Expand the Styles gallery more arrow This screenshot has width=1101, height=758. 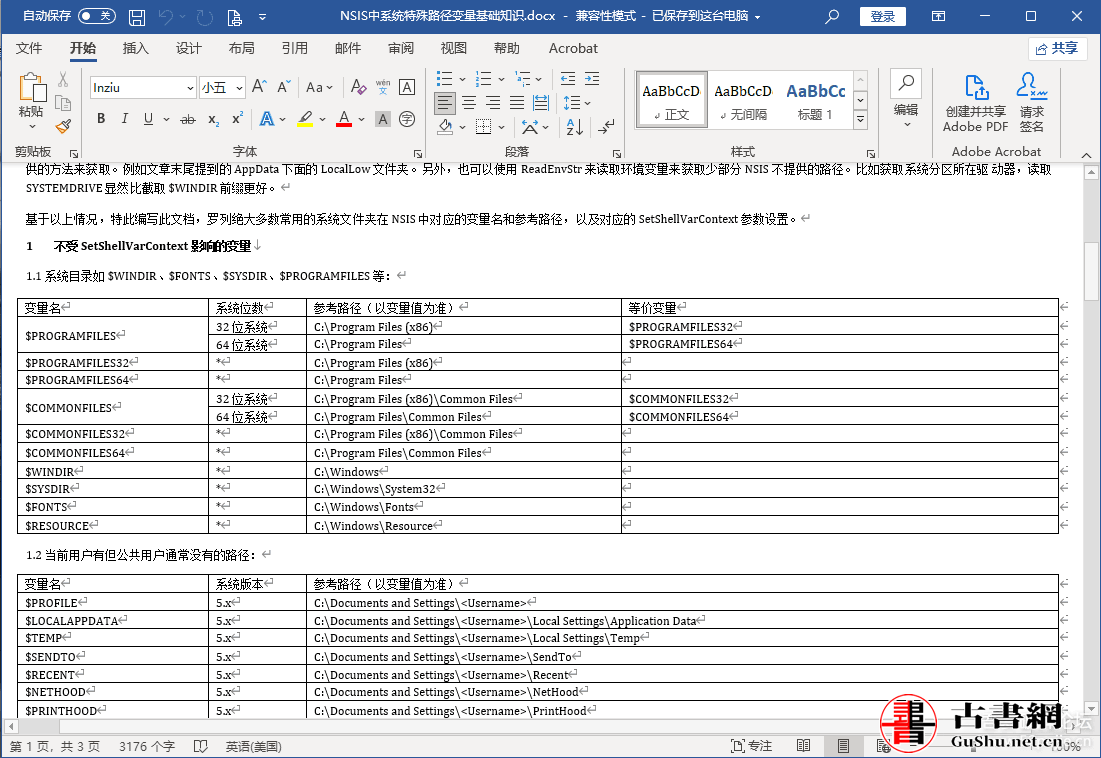[x=859, y=121]
